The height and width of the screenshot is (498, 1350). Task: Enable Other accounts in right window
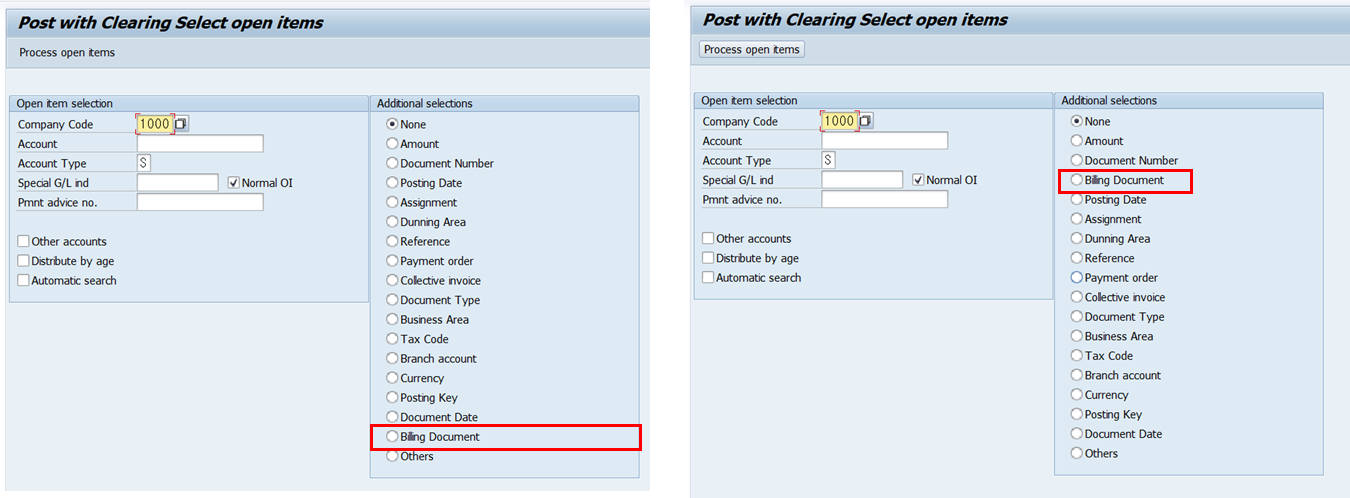[x=708, y=239]
